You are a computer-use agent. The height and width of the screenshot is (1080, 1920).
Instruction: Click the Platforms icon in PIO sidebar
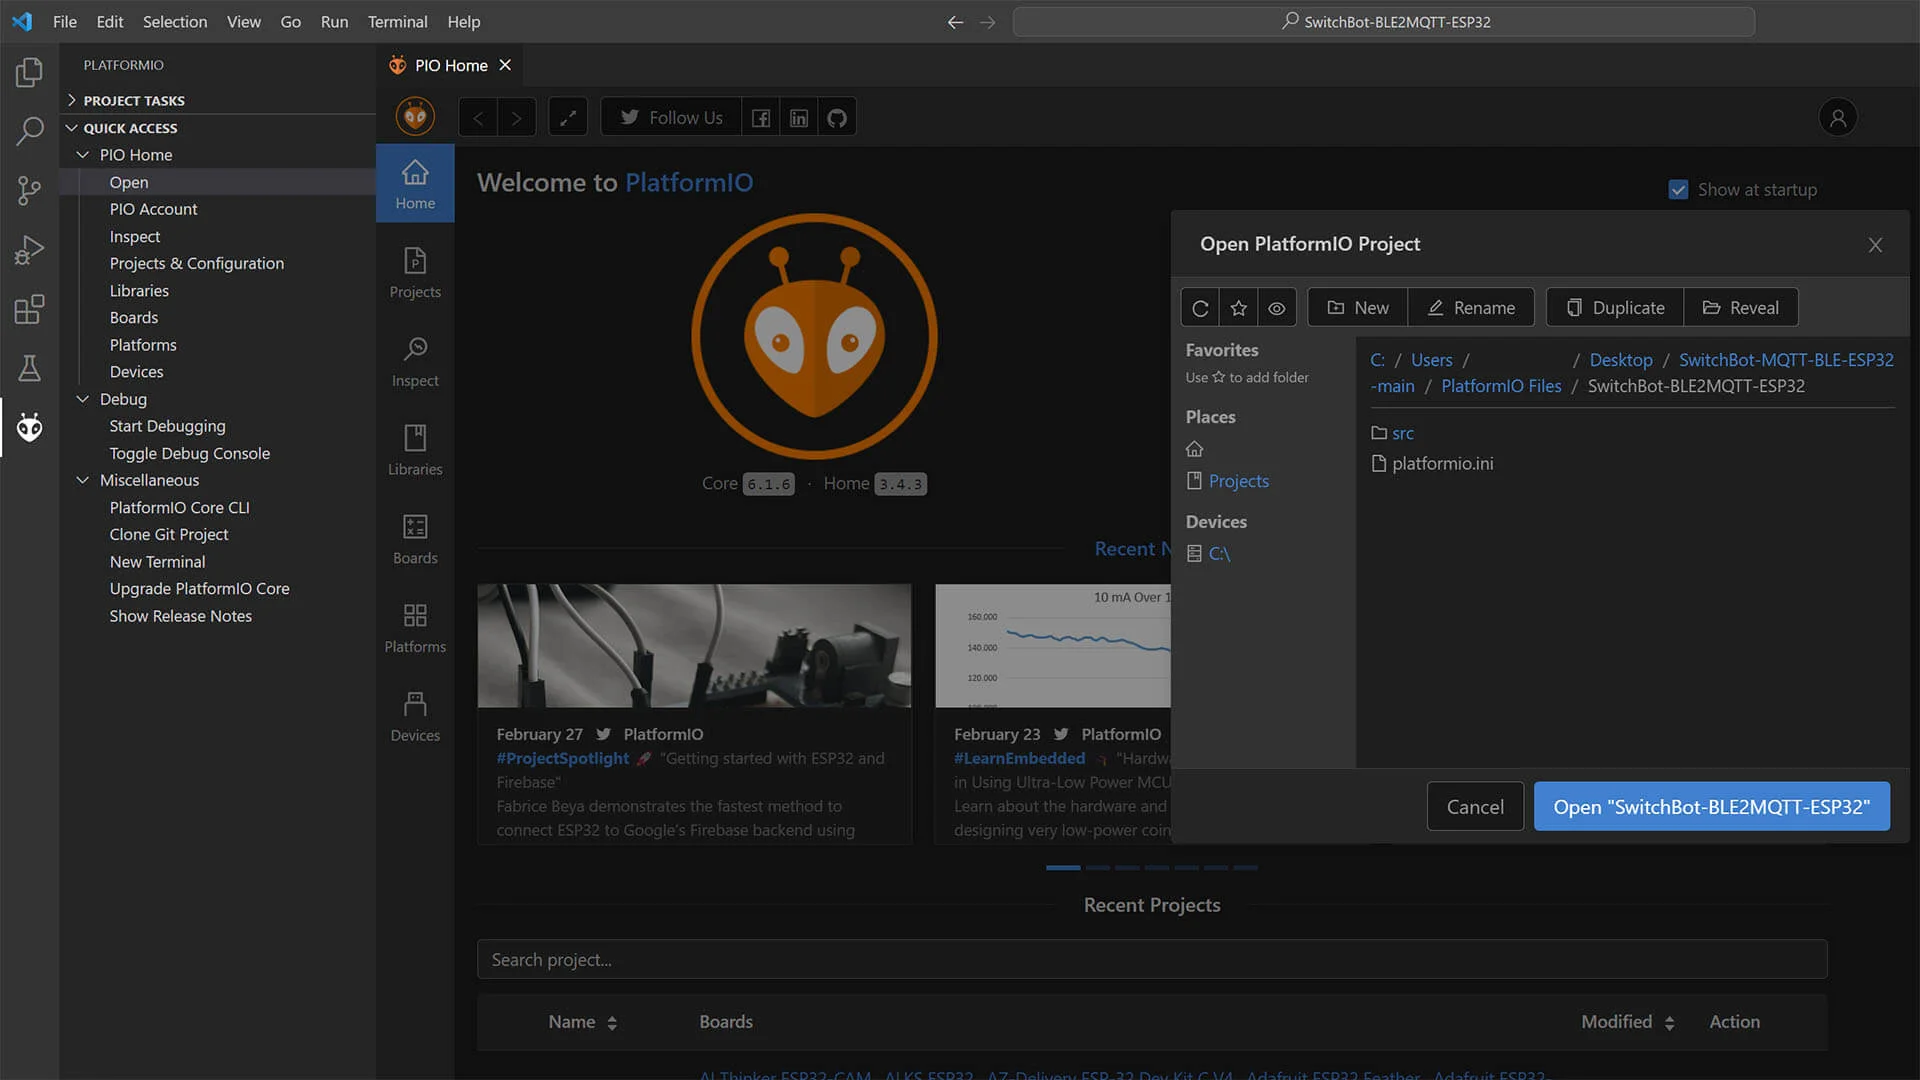tap(414, 615)
